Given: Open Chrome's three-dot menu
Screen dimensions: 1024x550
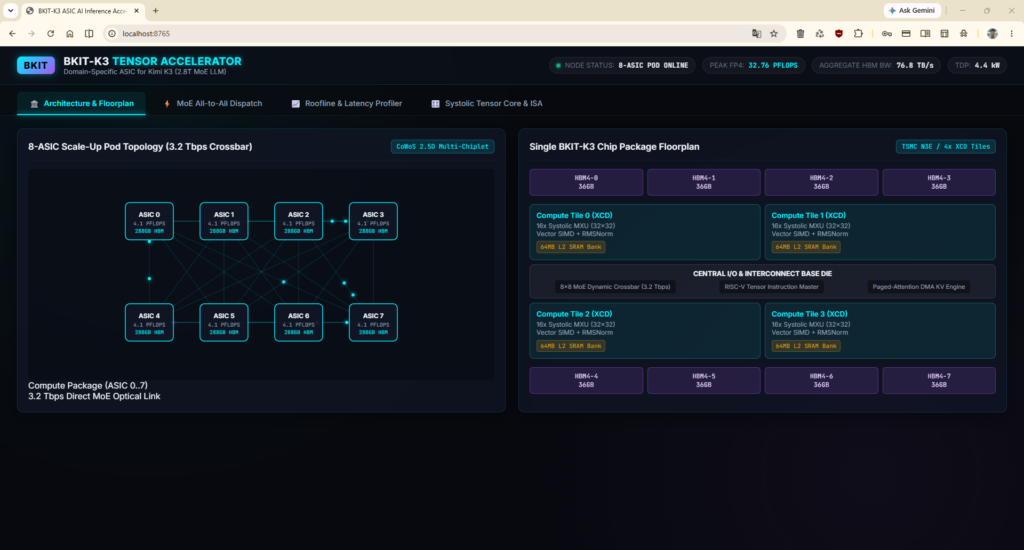Looking at the screenshot, I should pos(1012,33).
